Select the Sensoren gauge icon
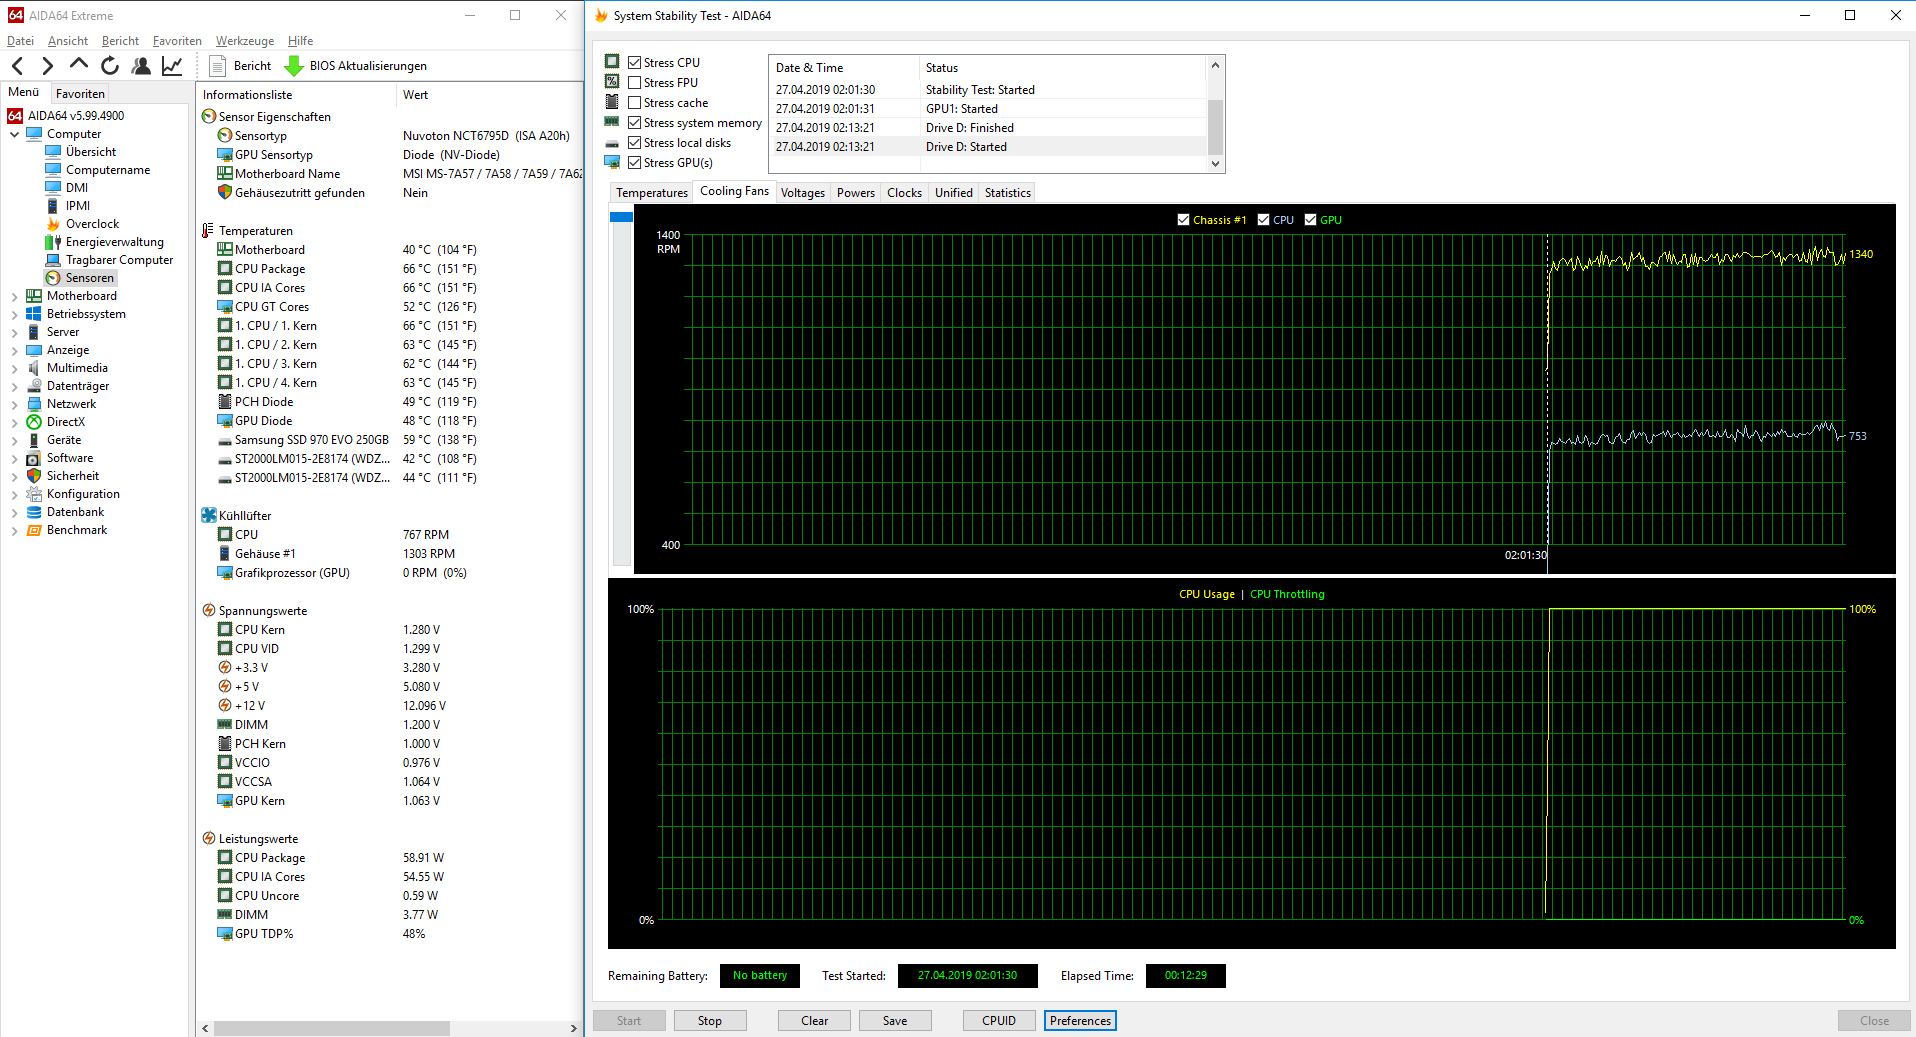This screenshot has width=1916, height=1037. coord(53,278)
